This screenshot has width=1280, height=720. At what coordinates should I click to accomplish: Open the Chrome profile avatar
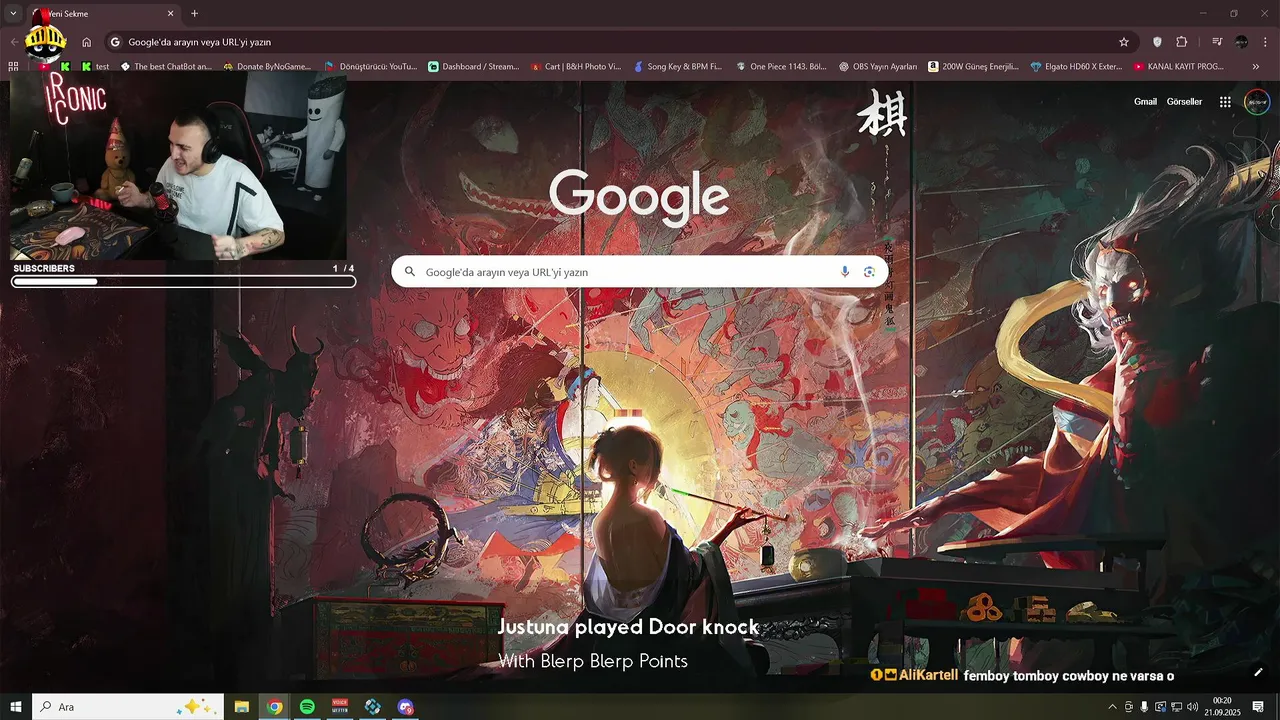coord(1242,42)
